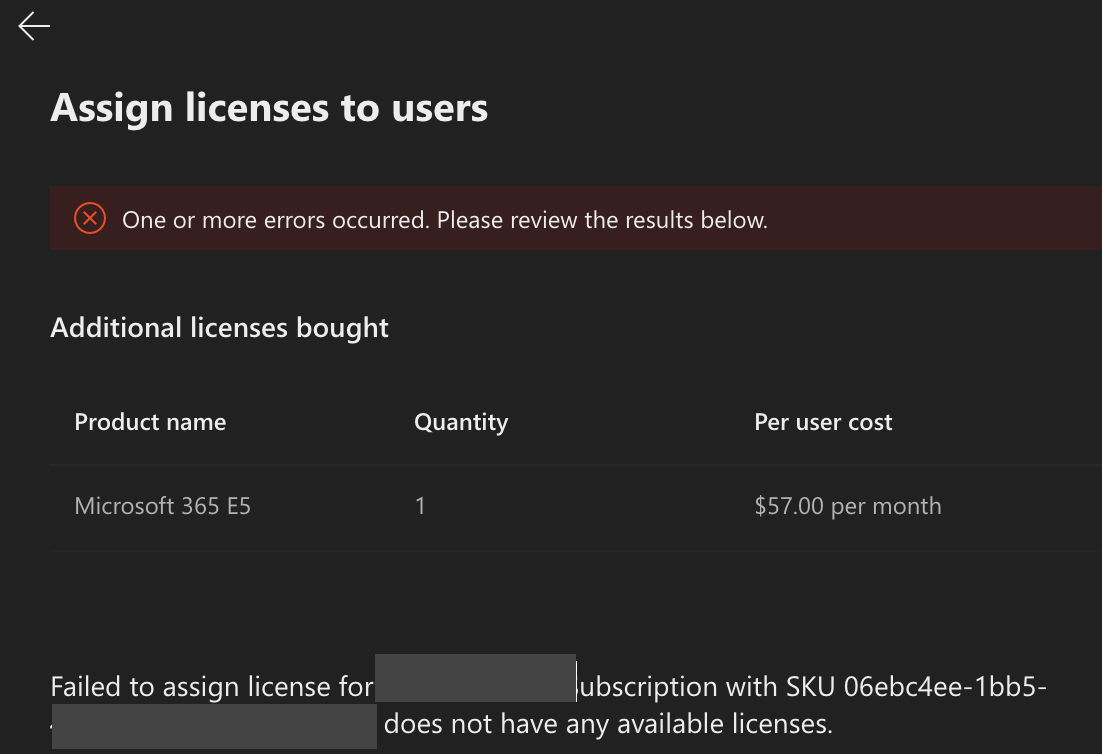Image resolution: width=1102 pixels, height=754 pixels.
Task: Click the back arrow icon
Action: click(34, 27)
